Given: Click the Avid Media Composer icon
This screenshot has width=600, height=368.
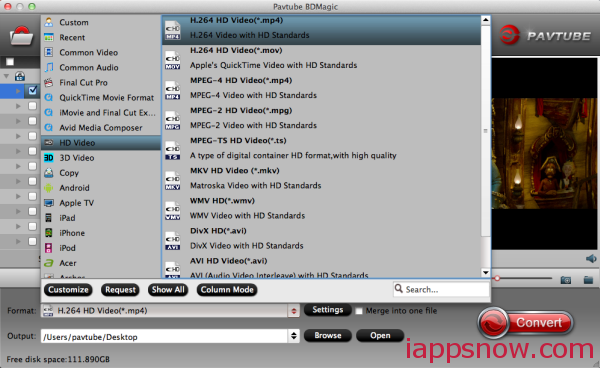Looking at the screenshot, I should [49, 127].
